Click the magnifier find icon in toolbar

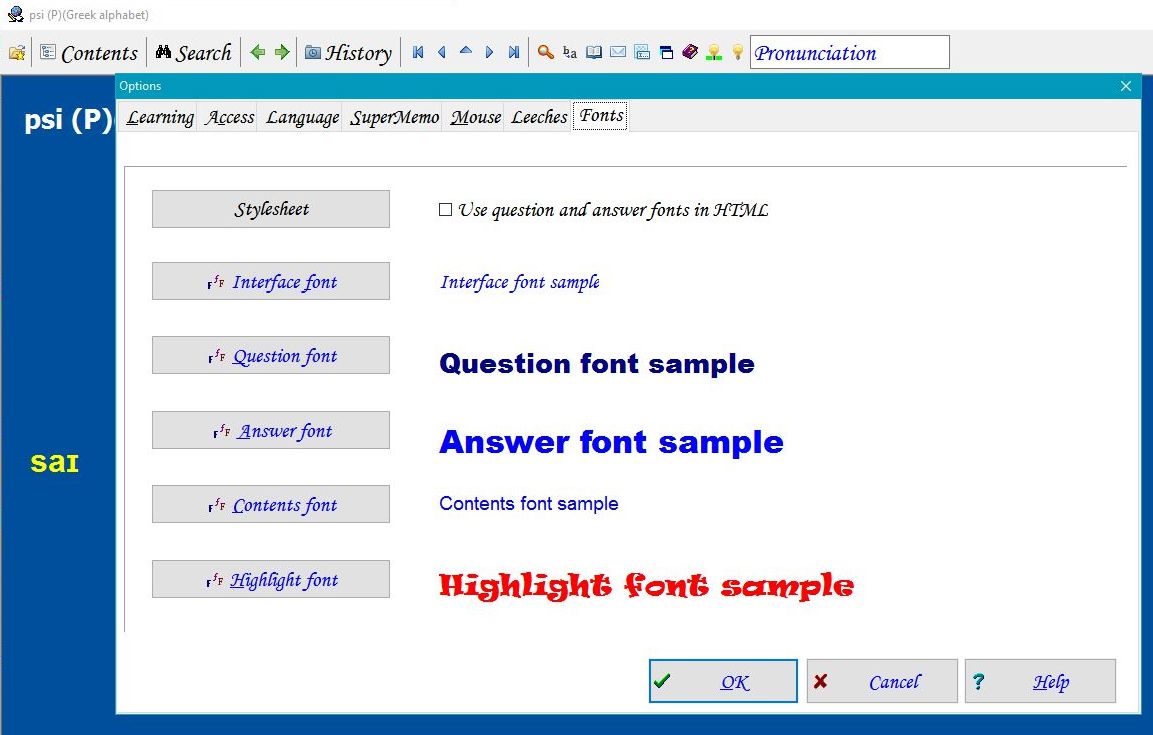[546, 53]
